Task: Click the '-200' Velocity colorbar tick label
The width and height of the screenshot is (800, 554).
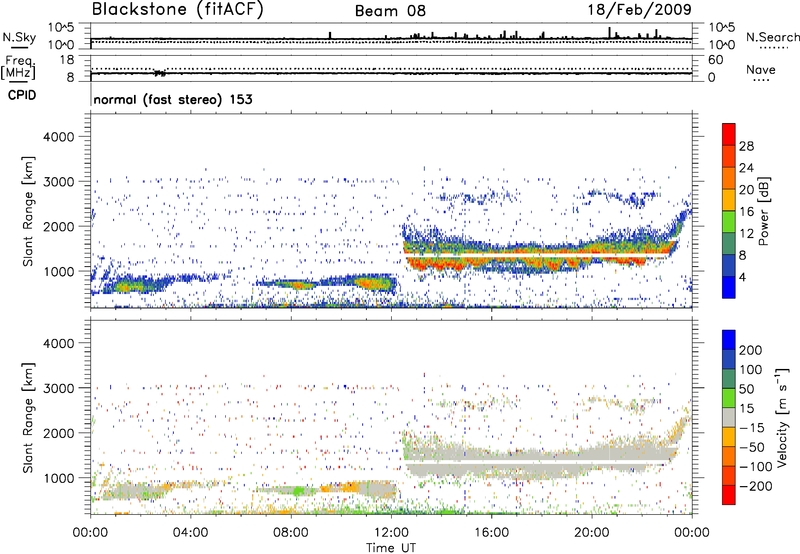Action: point(756,486)
